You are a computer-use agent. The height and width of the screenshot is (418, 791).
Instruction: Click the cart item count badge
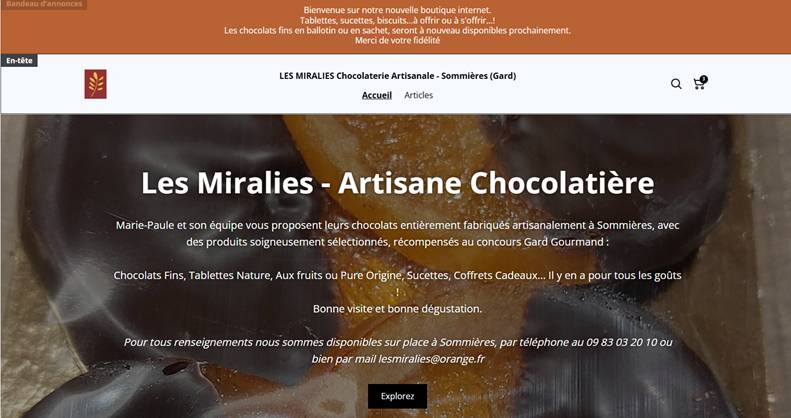coord(704,79)
